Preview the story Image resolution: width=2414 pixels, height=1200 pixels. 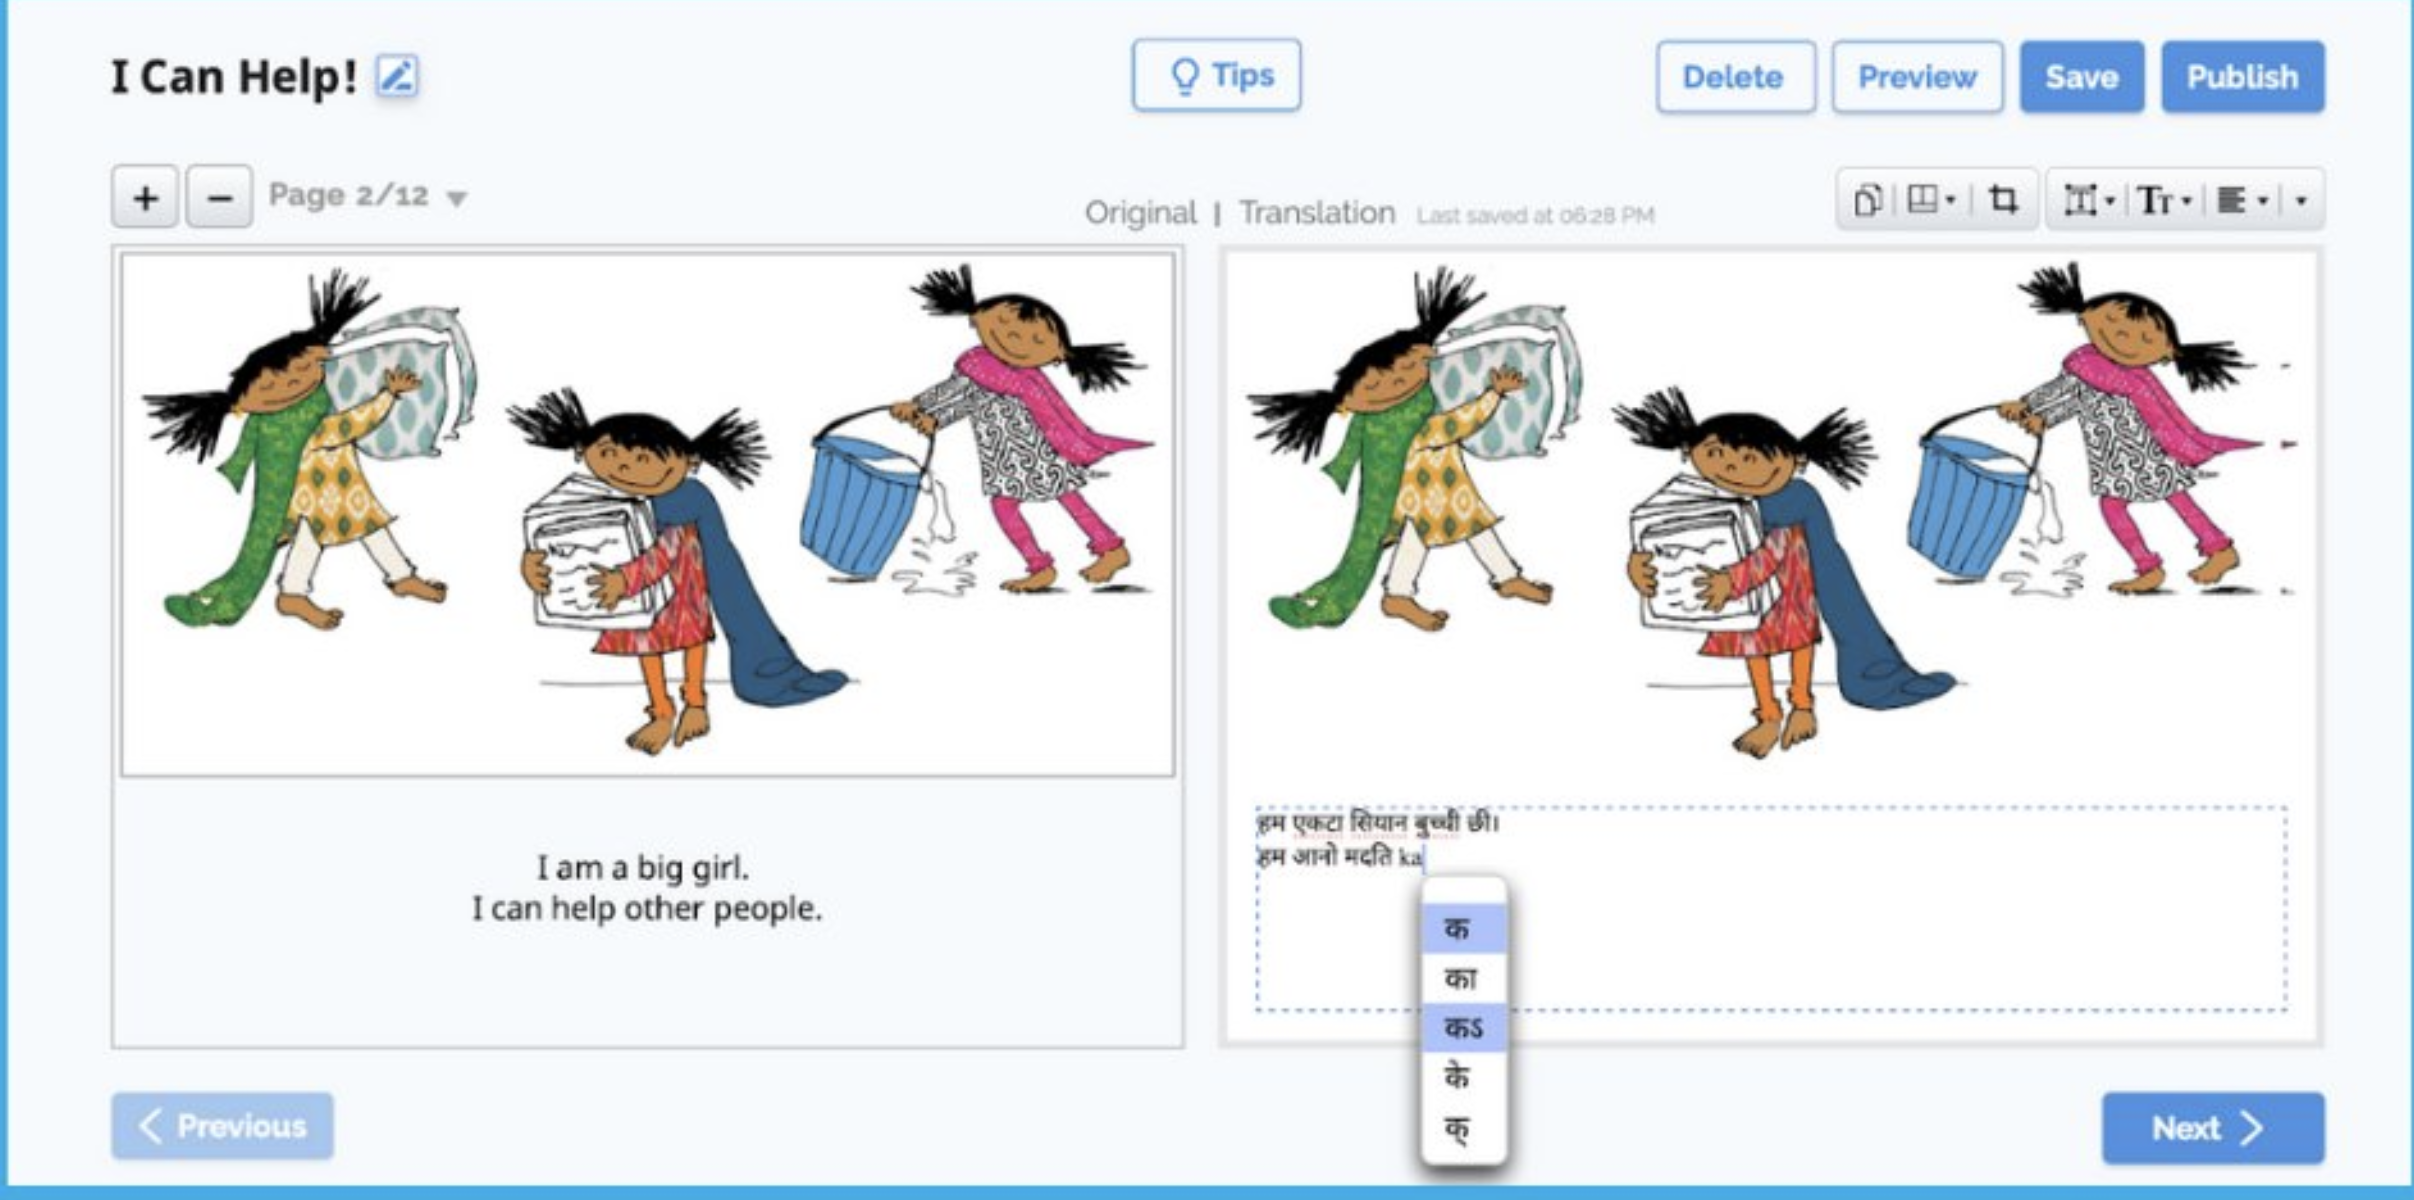tap(1917, 77)
